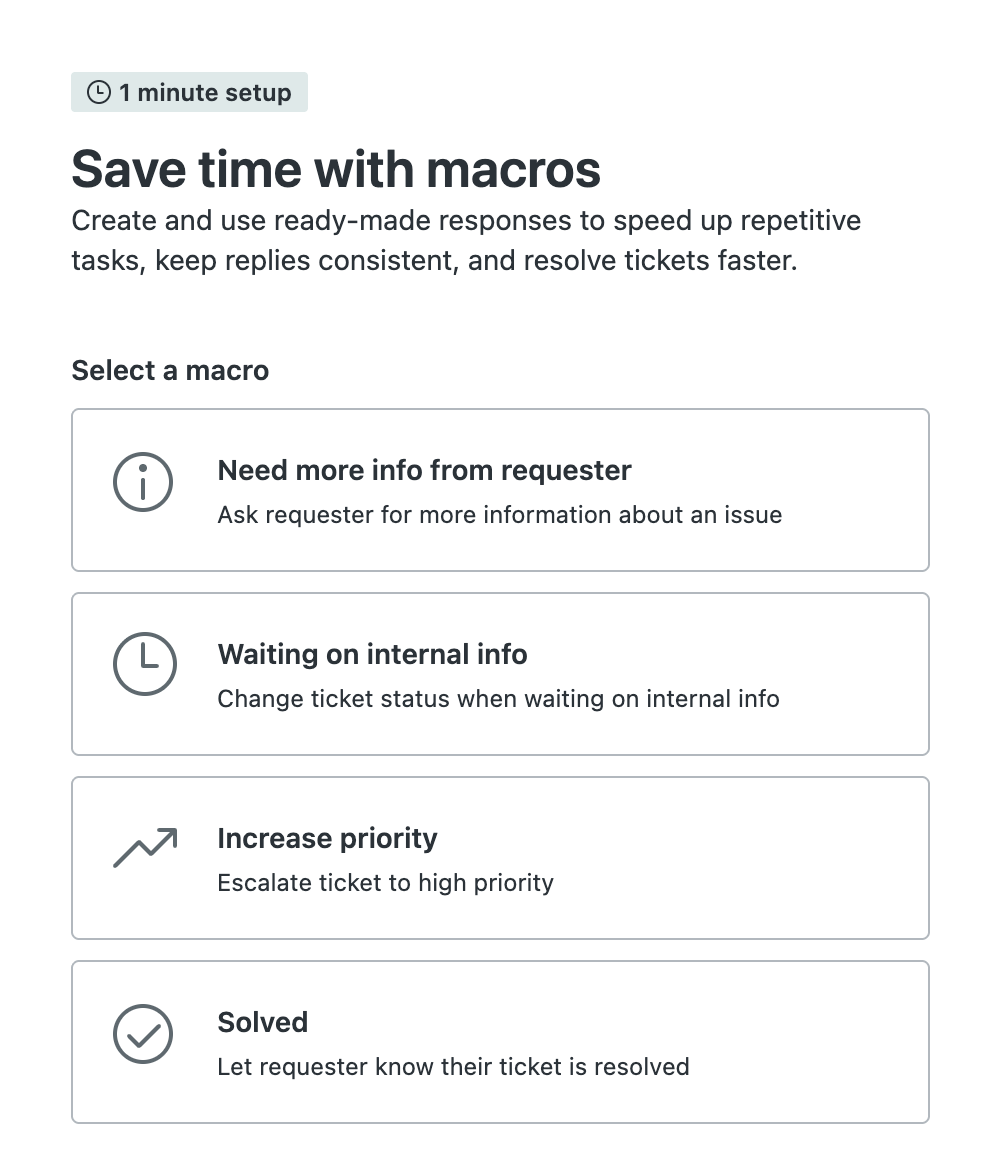Select the "Need more info from requester" title
This screenshot has height=1149, width=999.
point(424,470)
